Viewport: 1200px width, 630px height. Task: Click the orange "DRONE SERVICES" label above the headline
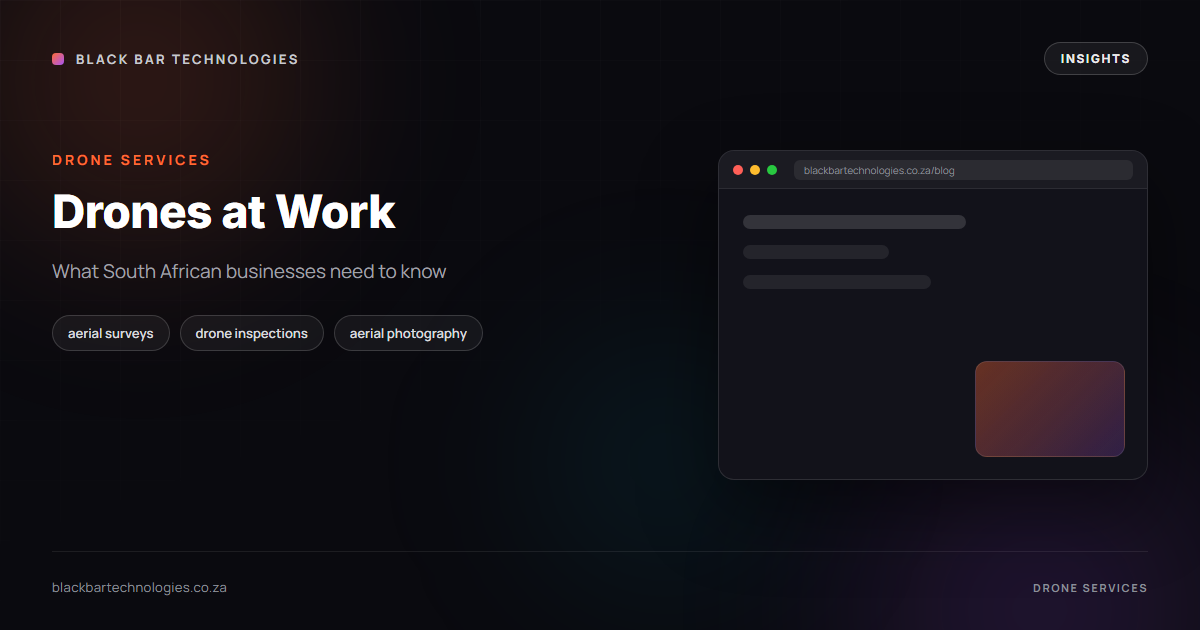point(131,160)
